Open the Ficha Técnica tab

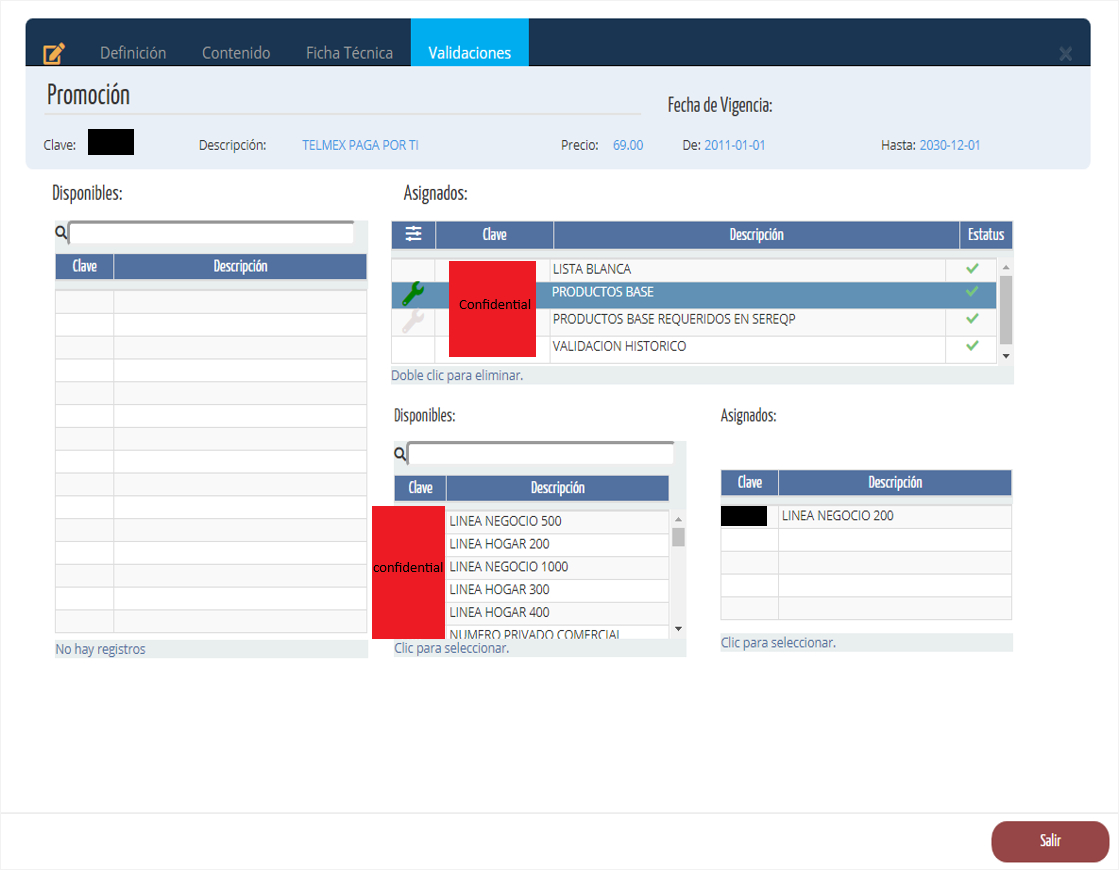tap(349, 53)
